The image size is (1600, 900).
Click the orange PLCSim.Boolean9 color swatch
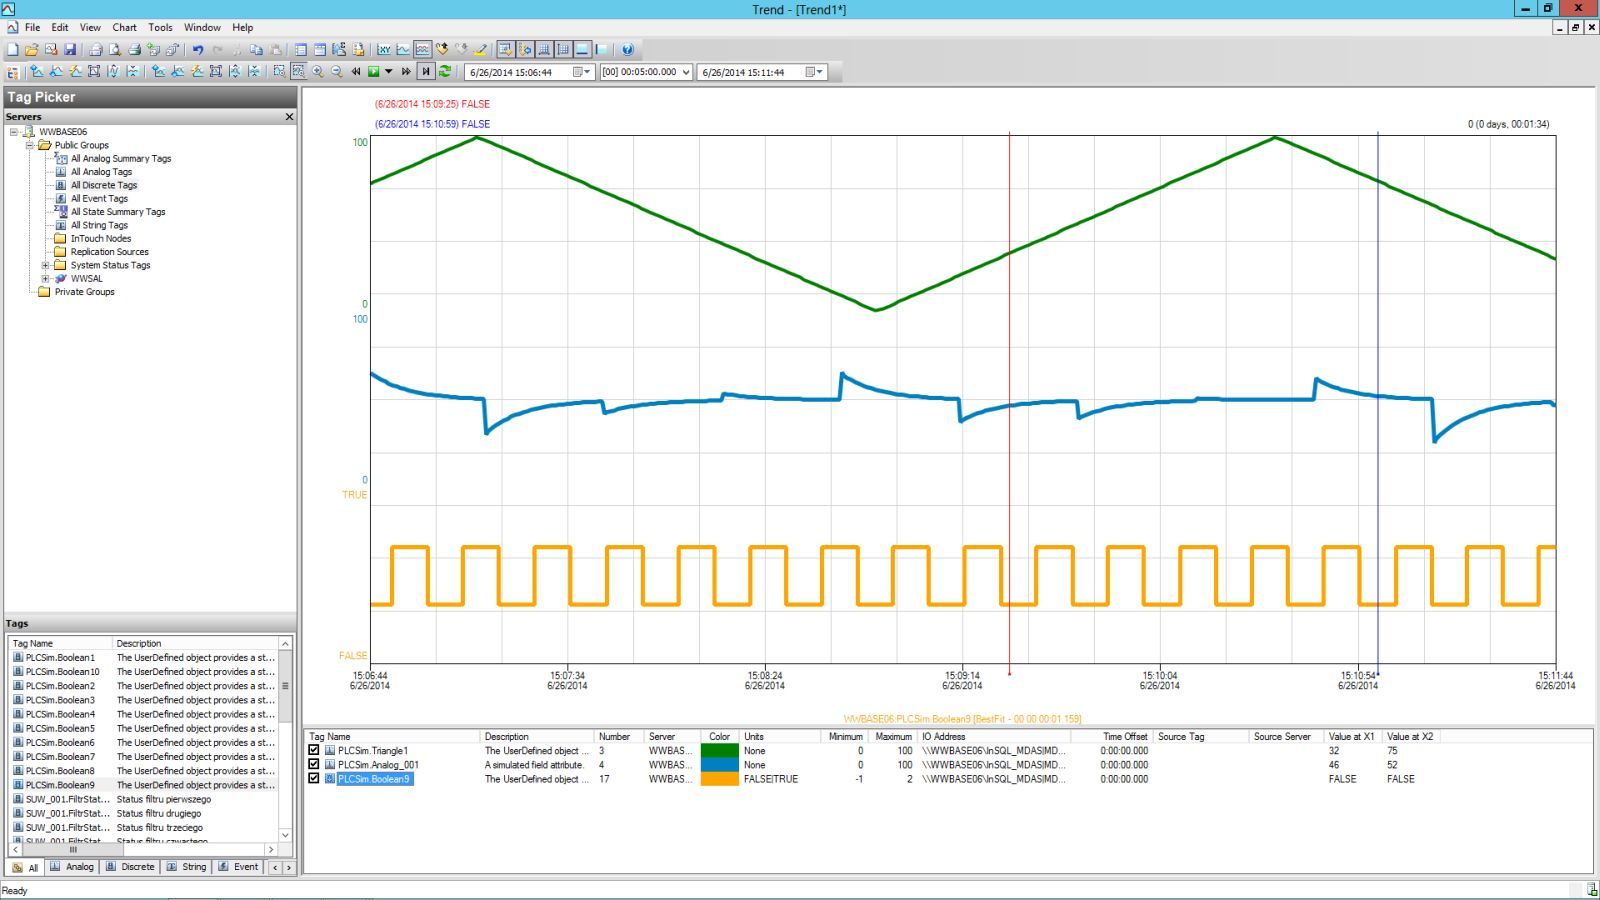719,779
